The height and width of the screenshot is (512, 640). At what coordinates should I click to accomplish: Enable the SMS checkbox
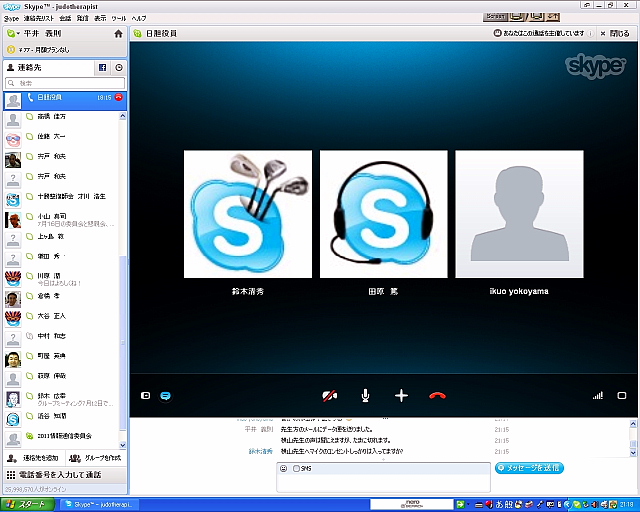pos(296,468)
